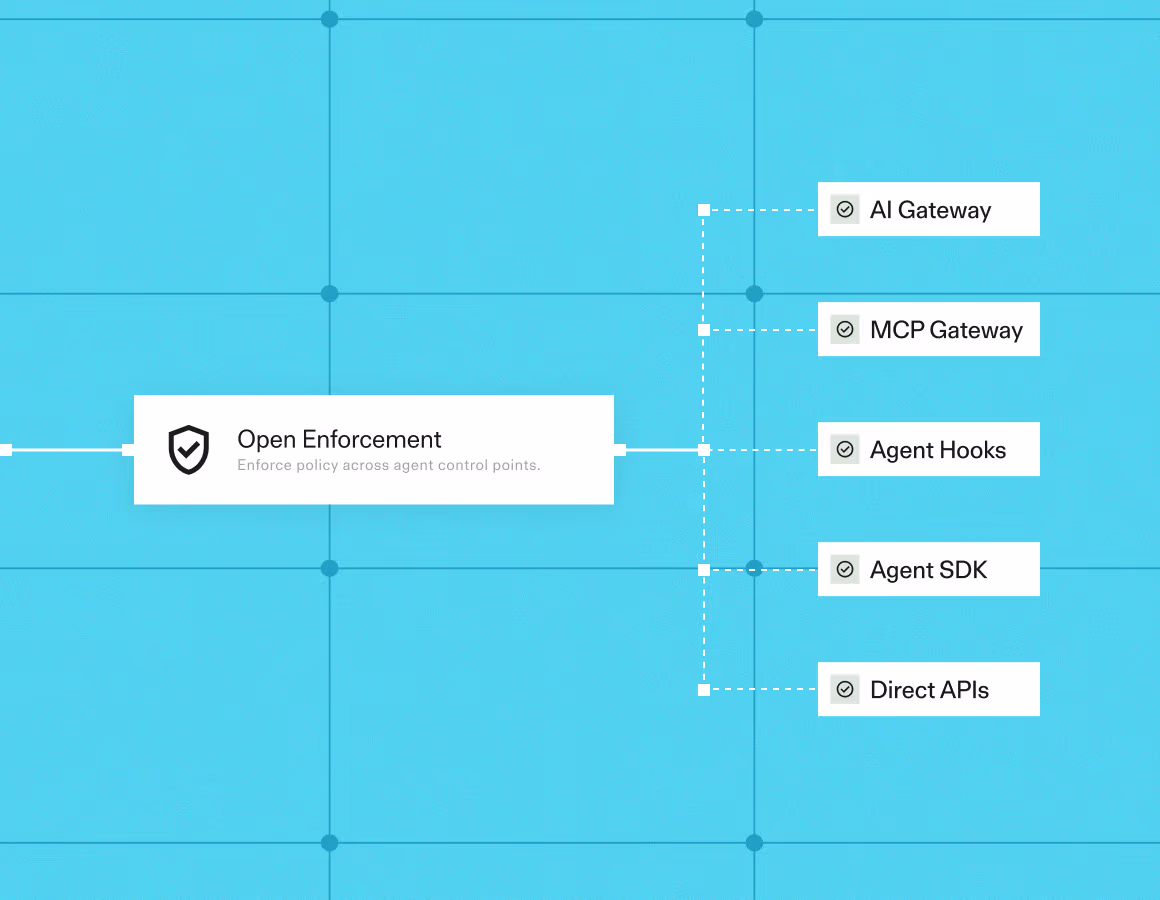The image size is (1160, 900).
Task: Click the check icon beside Agent SDK
Action: [845, 569]
